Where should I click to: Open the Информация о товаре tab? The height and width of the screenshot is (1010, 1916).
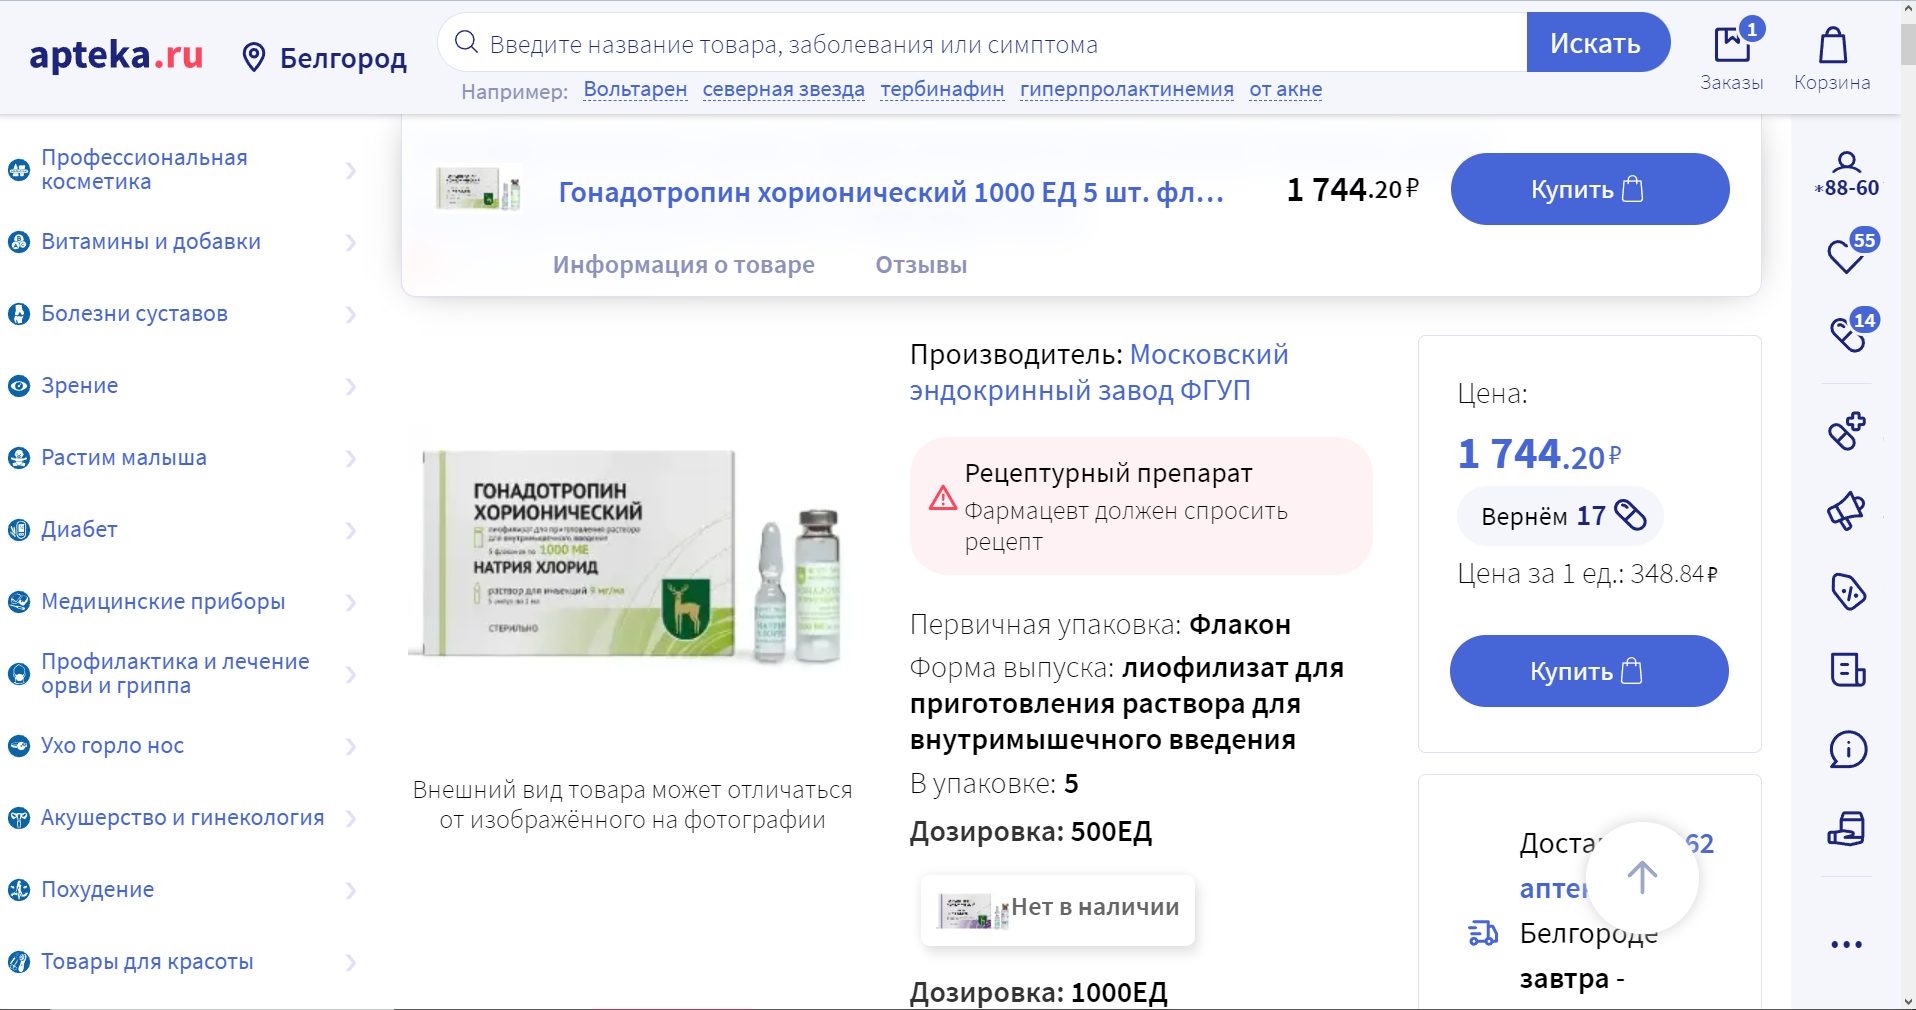click(684, 265)
